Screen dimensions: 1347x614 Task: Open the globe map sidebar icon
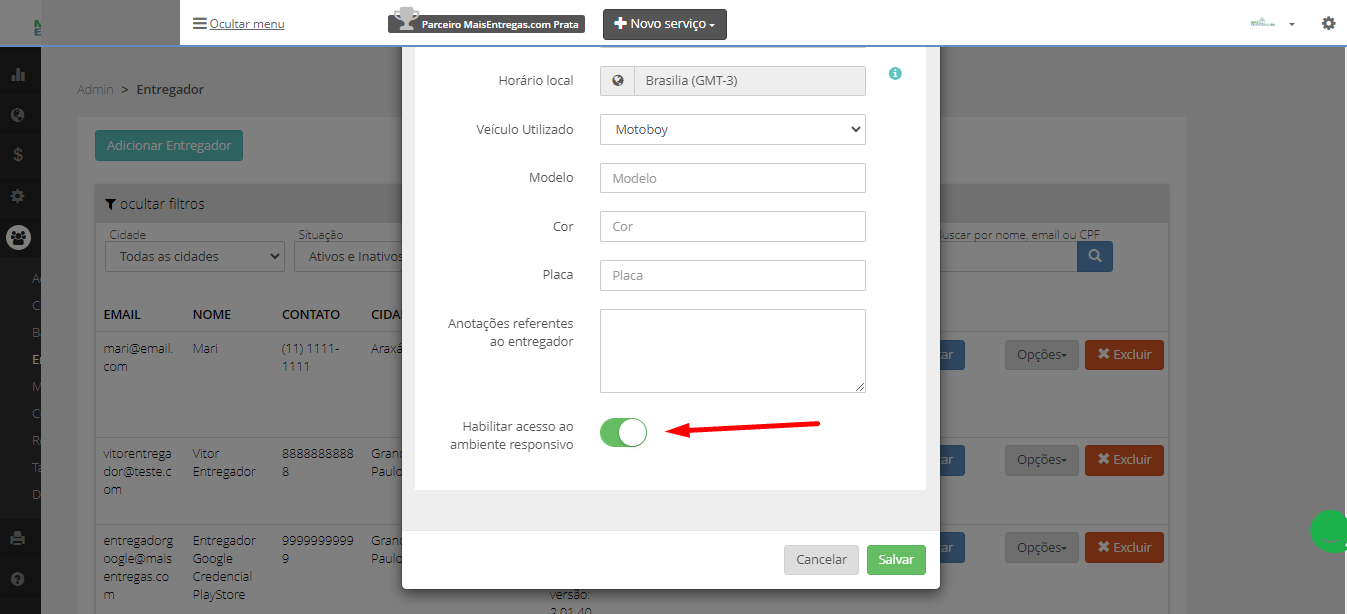click(x=18, y=115)
